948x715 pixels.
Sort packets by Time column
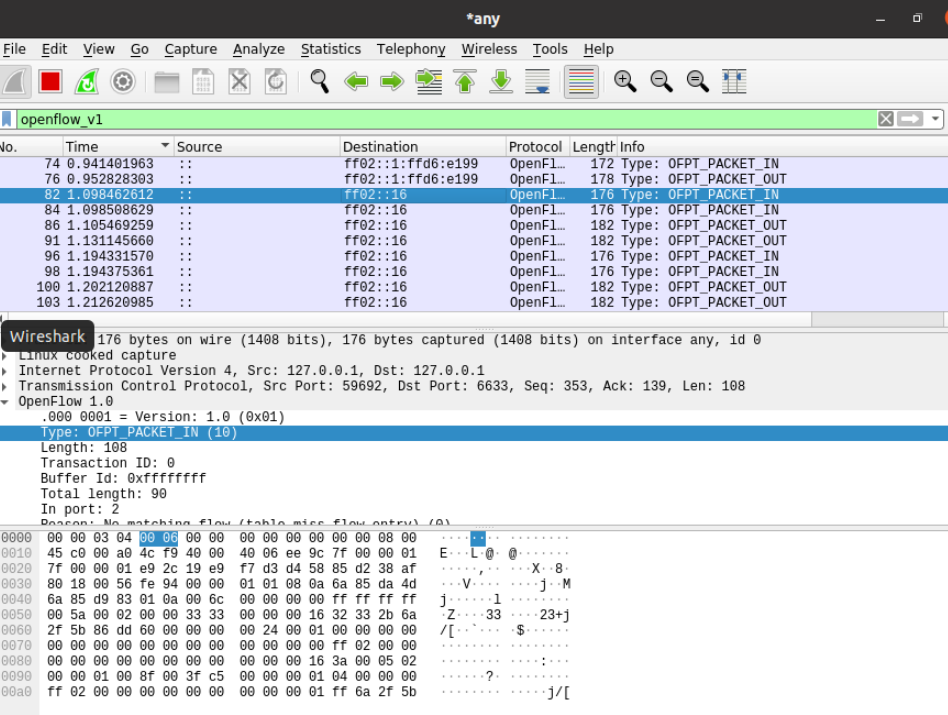117,147
